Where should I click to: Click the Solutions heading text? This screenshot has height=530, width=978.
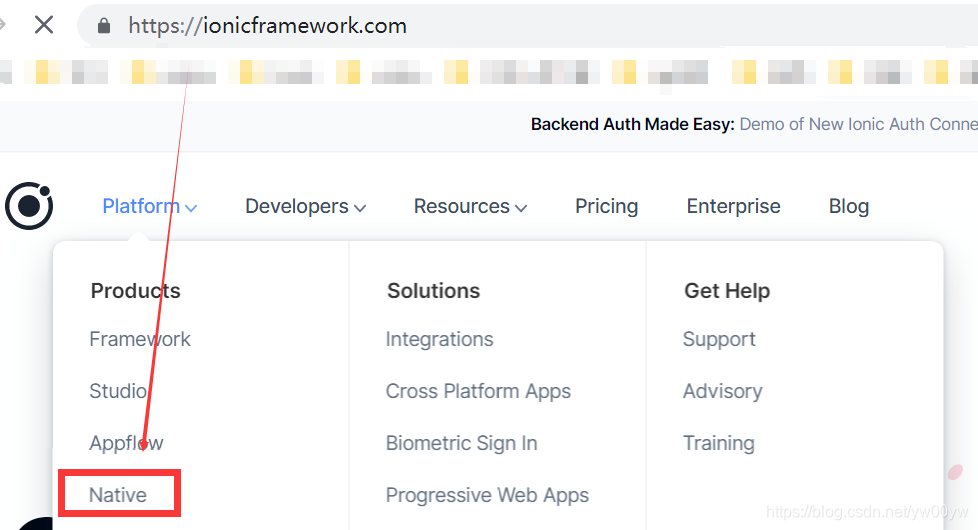click(433, 291)
